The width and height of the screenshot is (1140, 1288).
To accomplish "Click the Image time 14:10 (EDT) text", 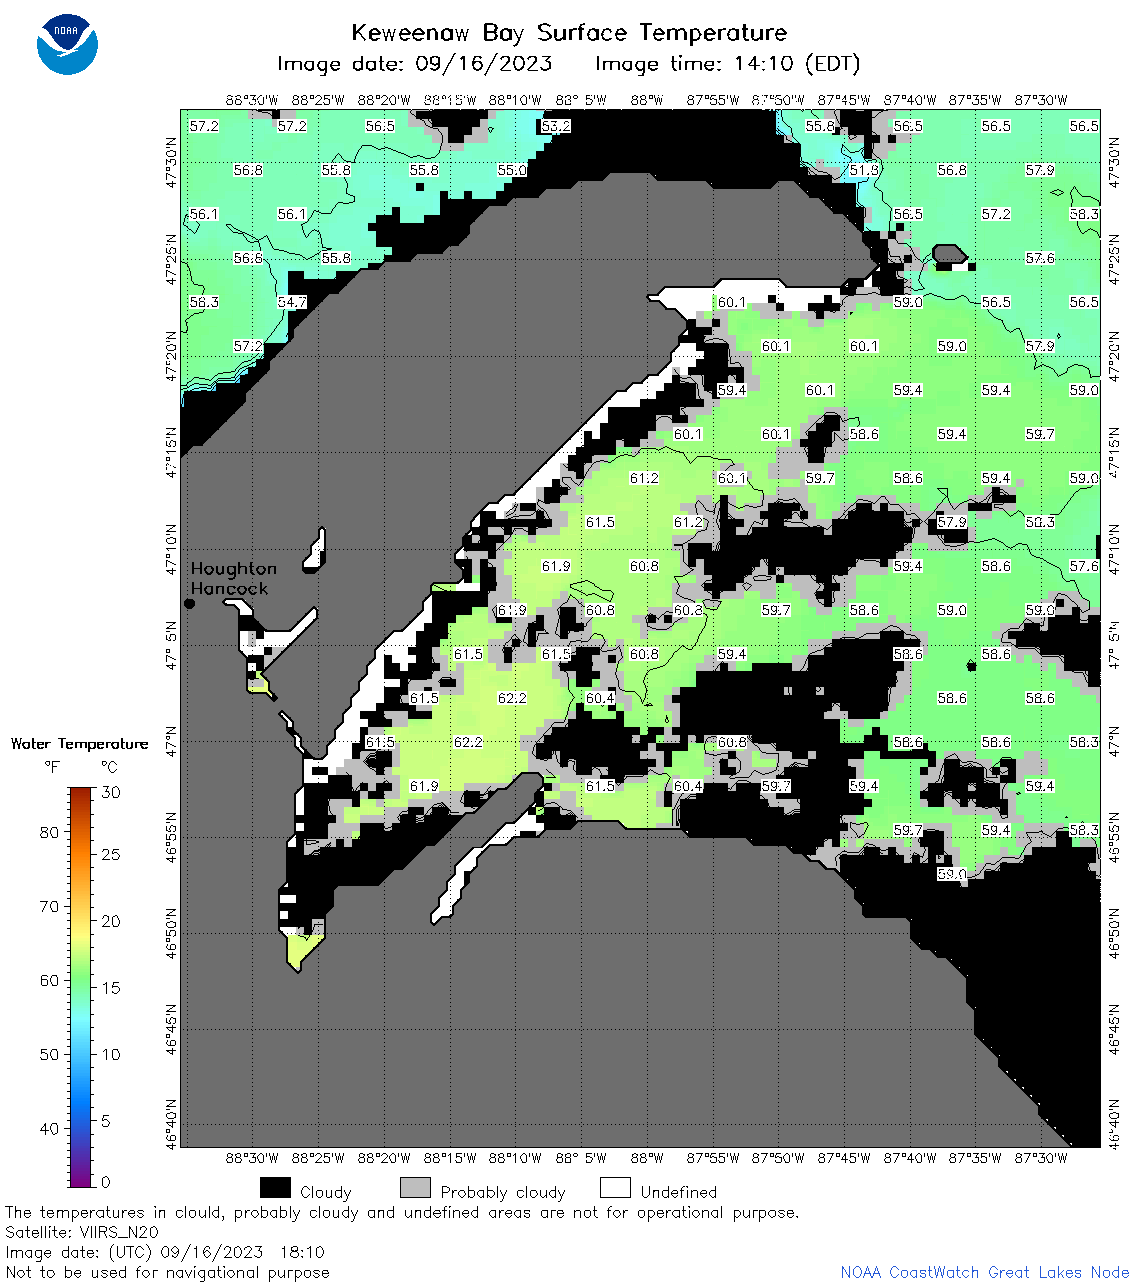I will (727, 64).
